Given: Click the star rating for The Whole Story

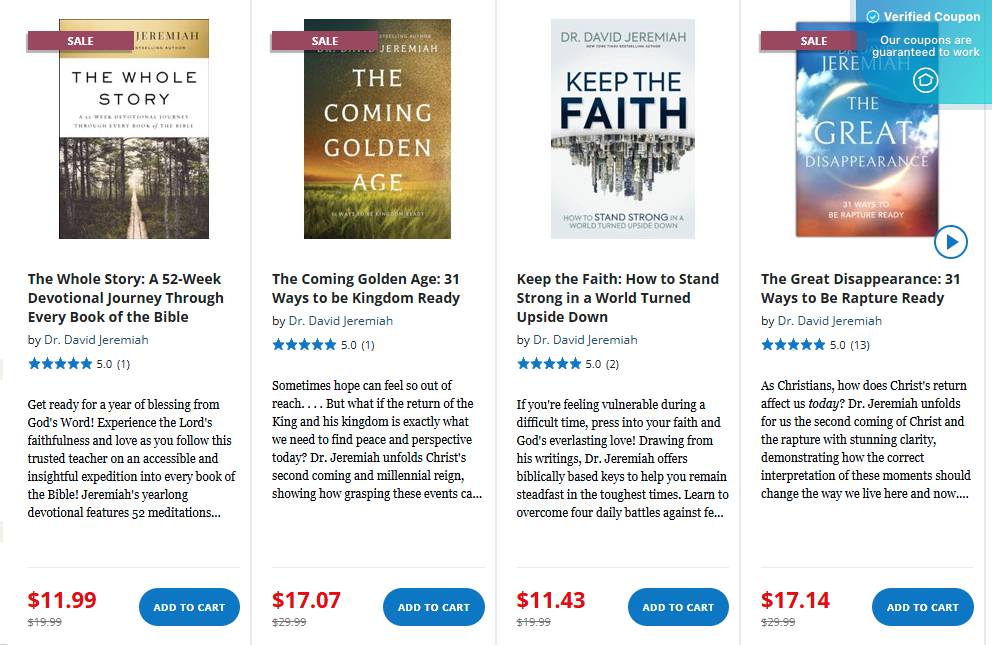Looking at the screenshot, I should (60, 364).
